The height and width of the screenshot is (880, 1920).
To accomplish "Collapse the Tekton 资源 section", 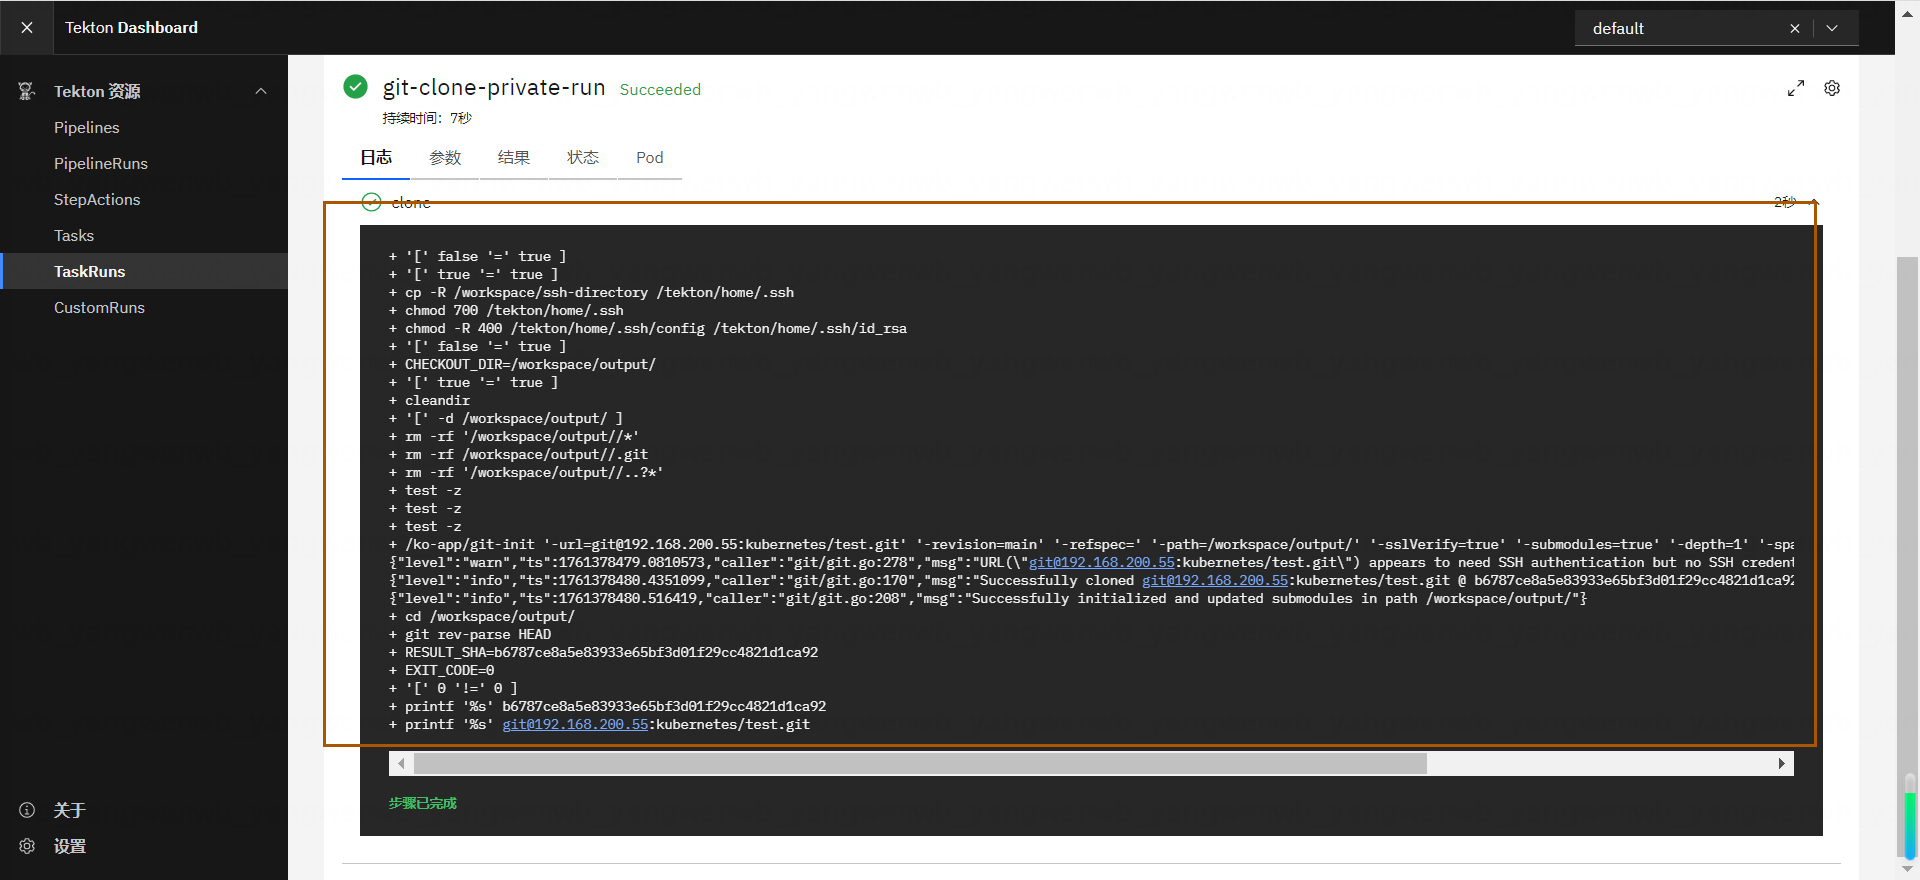I will (261, 91).
